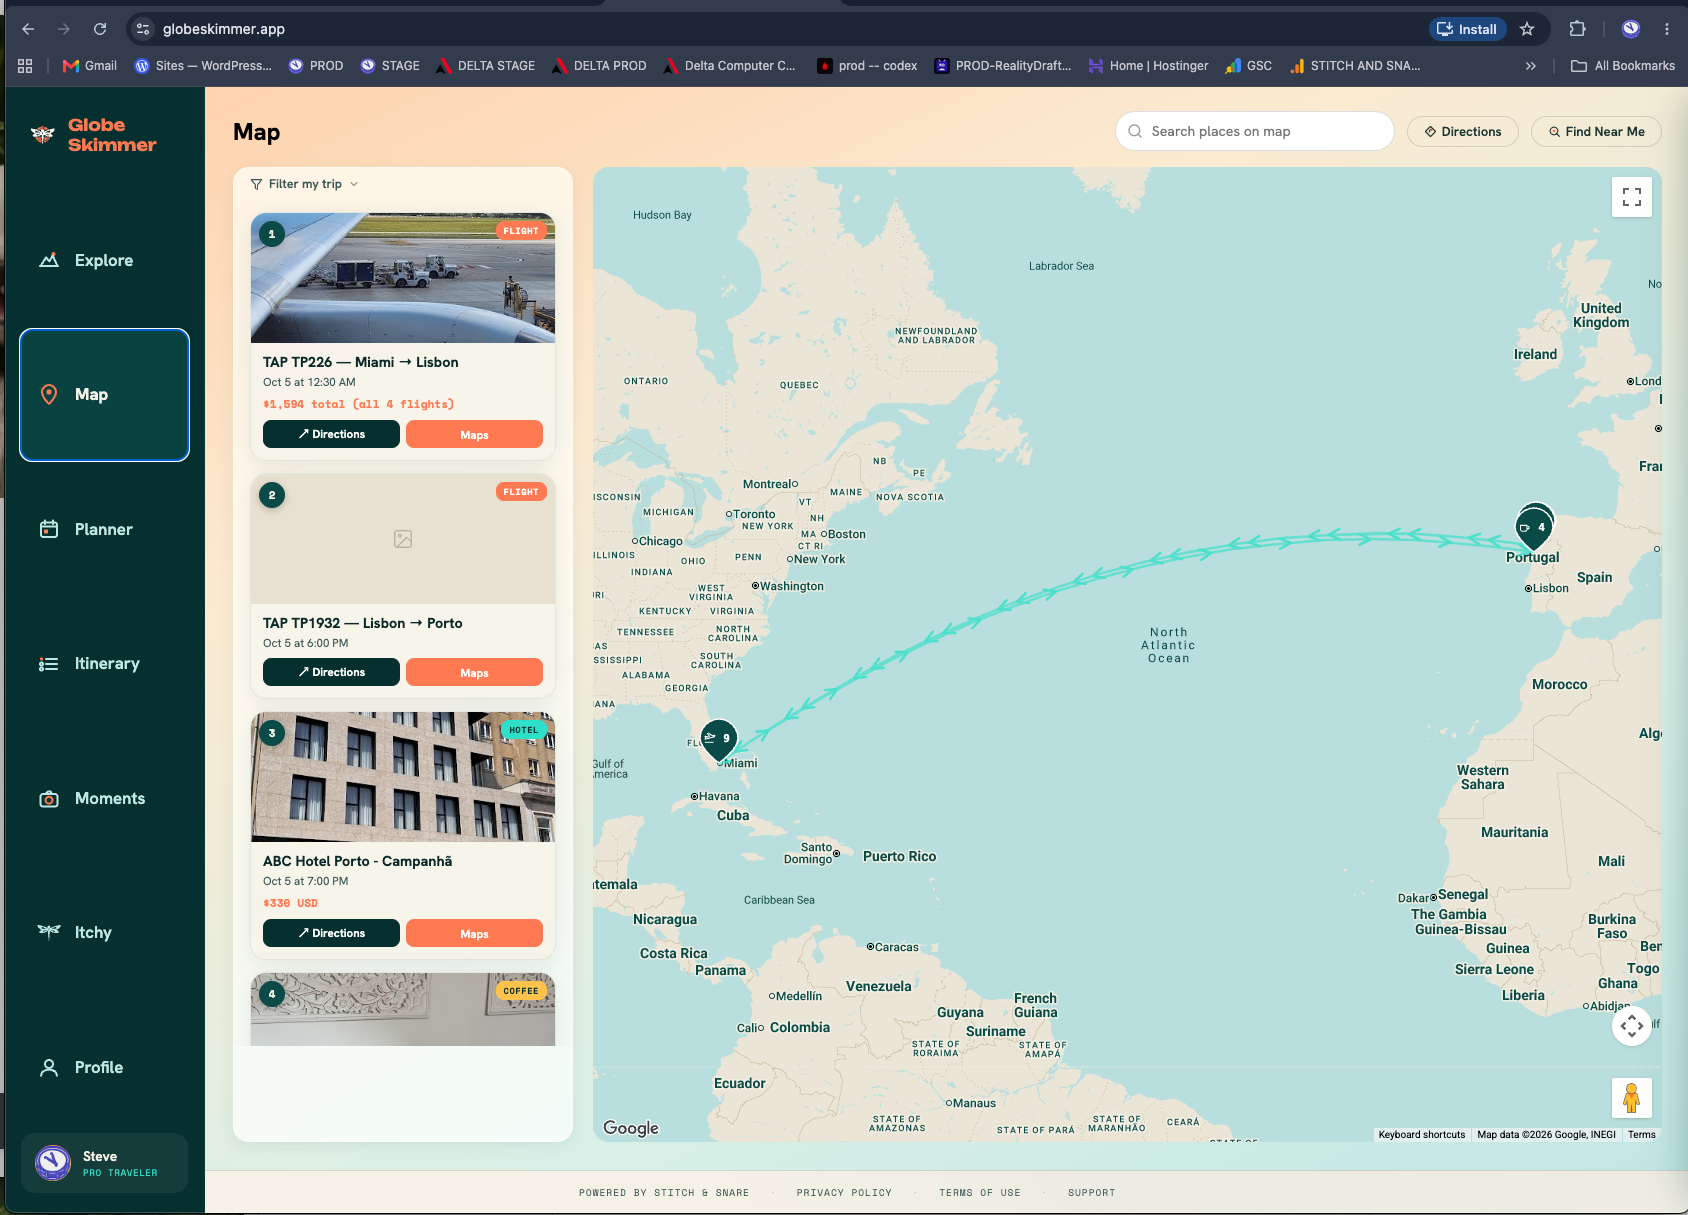Select map marker 9 near Miami

[718, 739]
